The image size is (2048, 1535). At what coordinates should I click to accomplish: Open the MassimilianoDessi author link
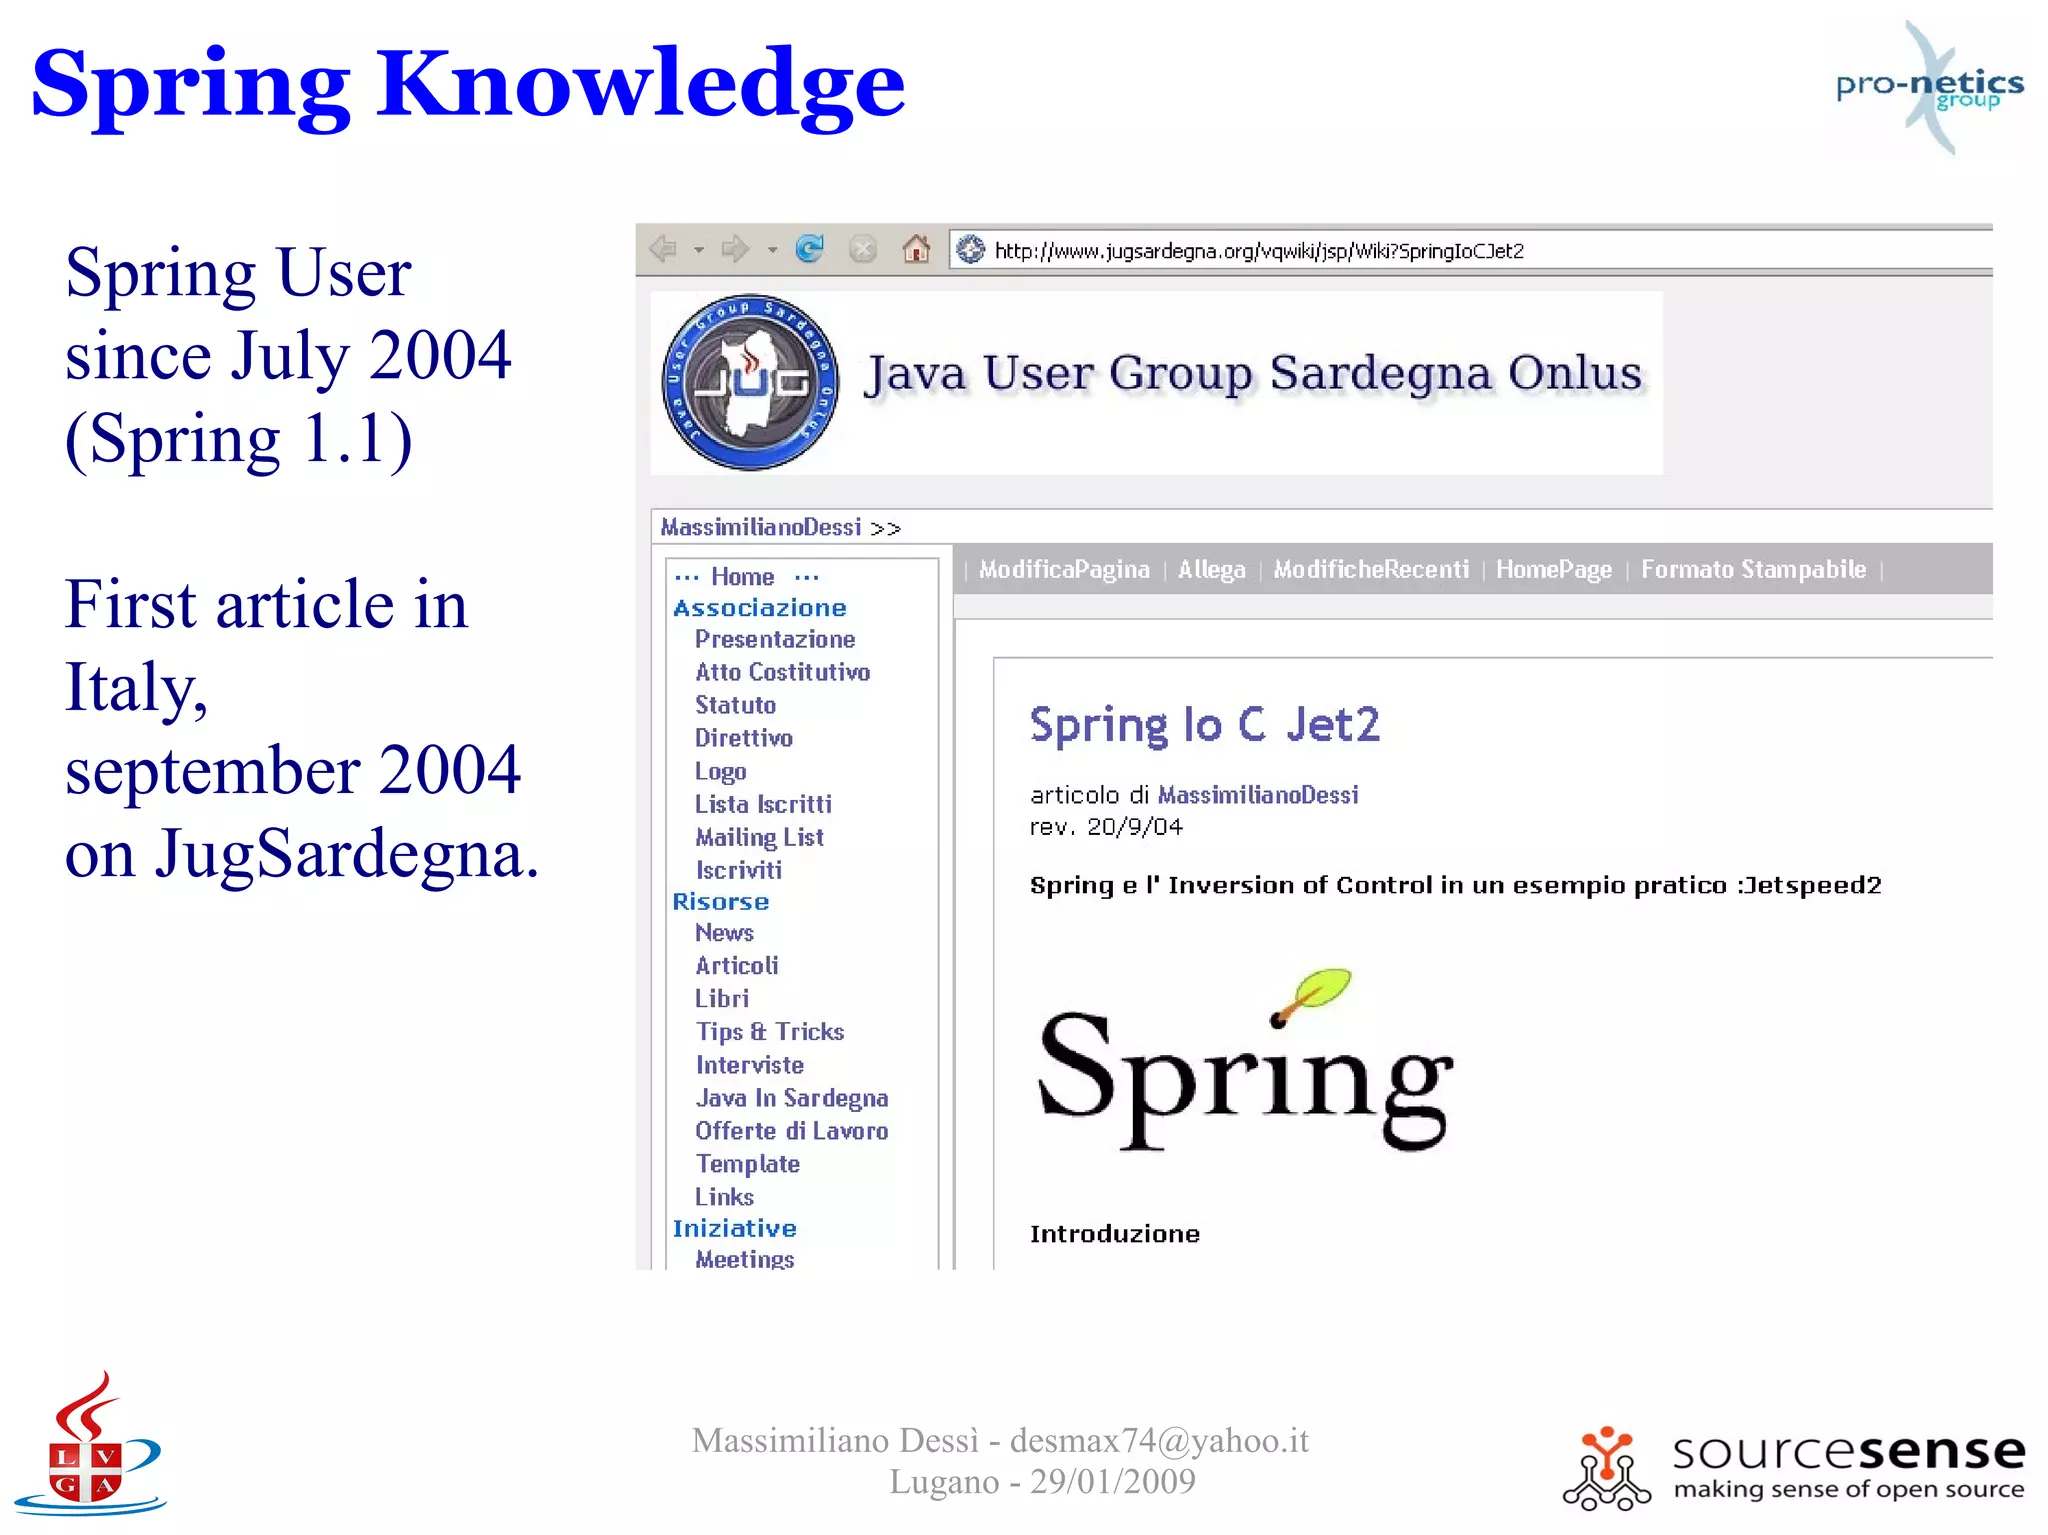(1258, 795)
